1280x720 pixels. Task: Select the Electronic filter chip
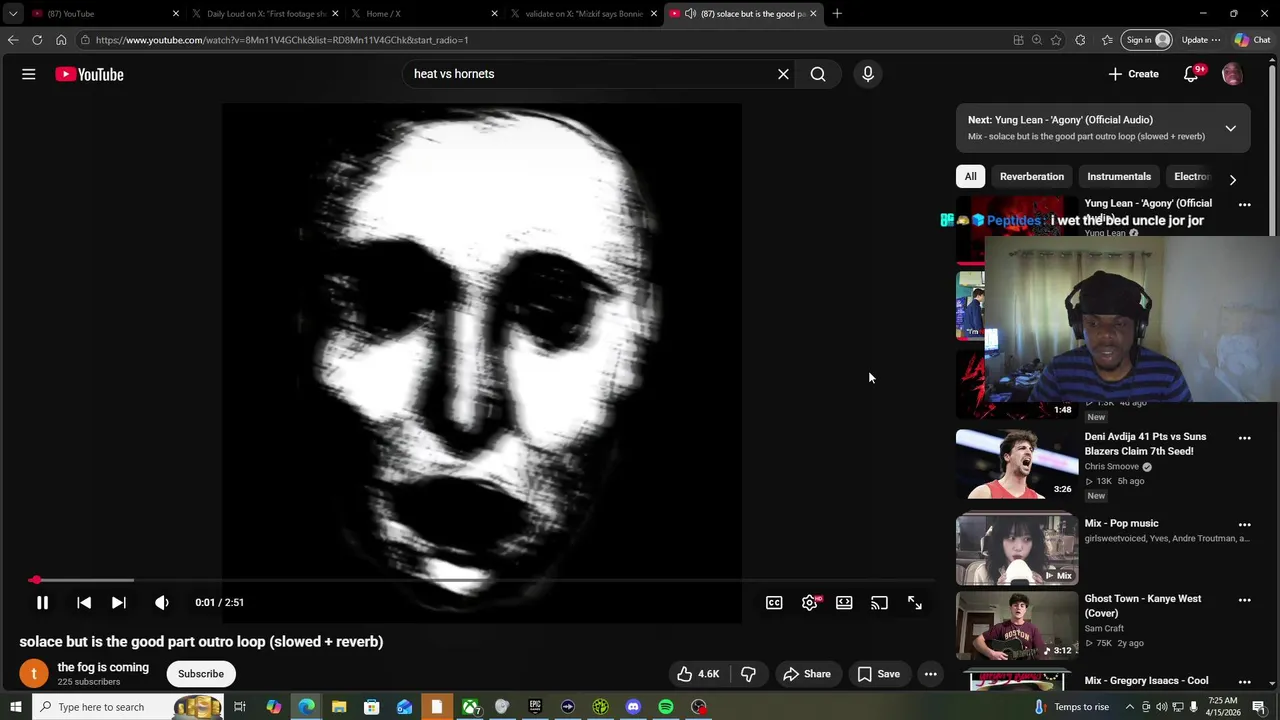click(1192, 176)
